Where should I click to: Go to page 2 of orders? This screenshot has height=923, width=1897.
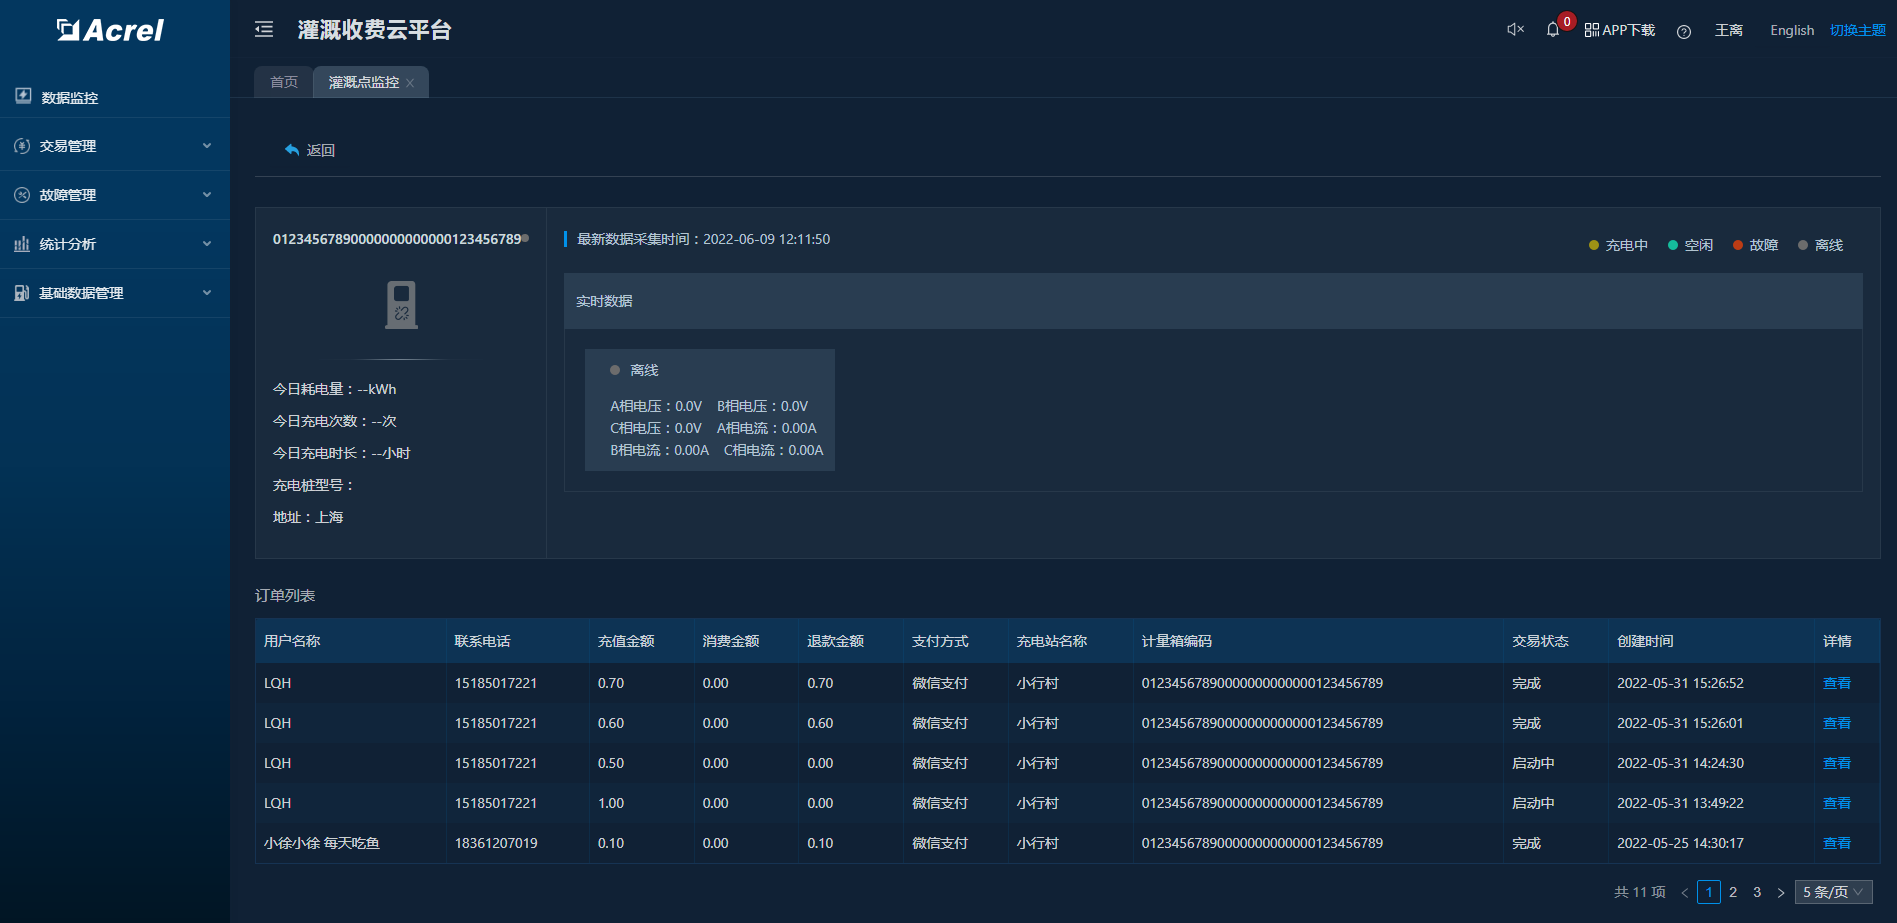point(1733,892)
